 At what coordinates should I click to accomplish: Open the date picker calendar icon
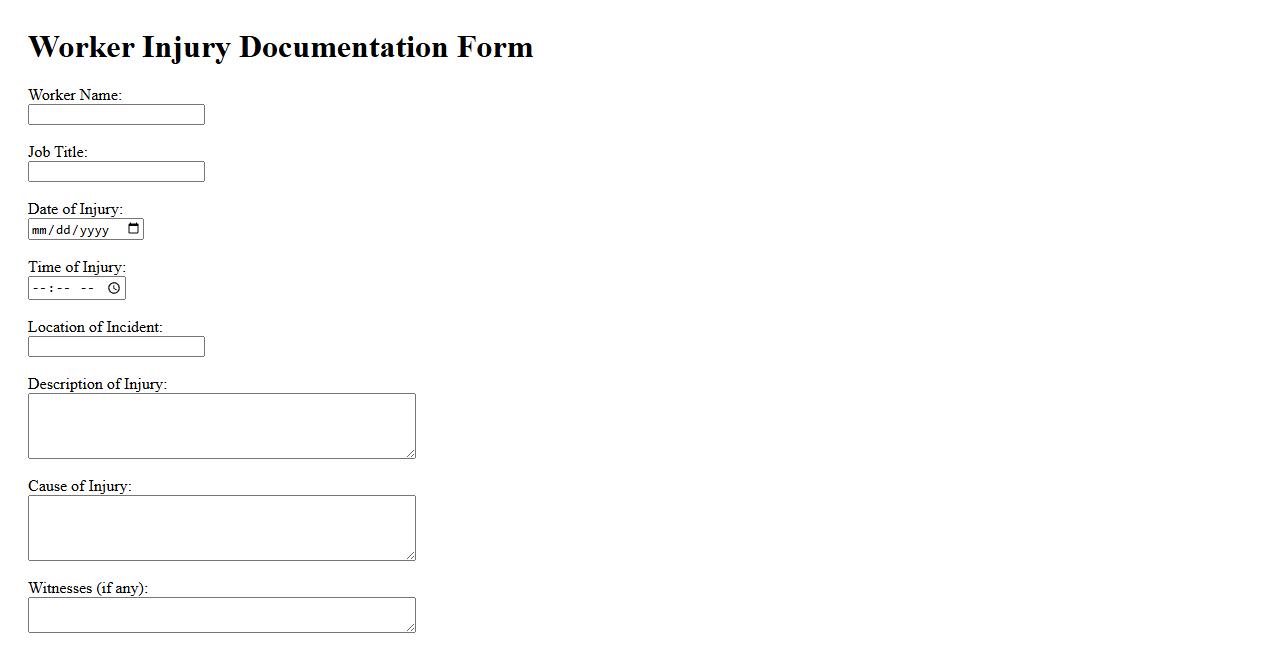click(x=134, y=229)
